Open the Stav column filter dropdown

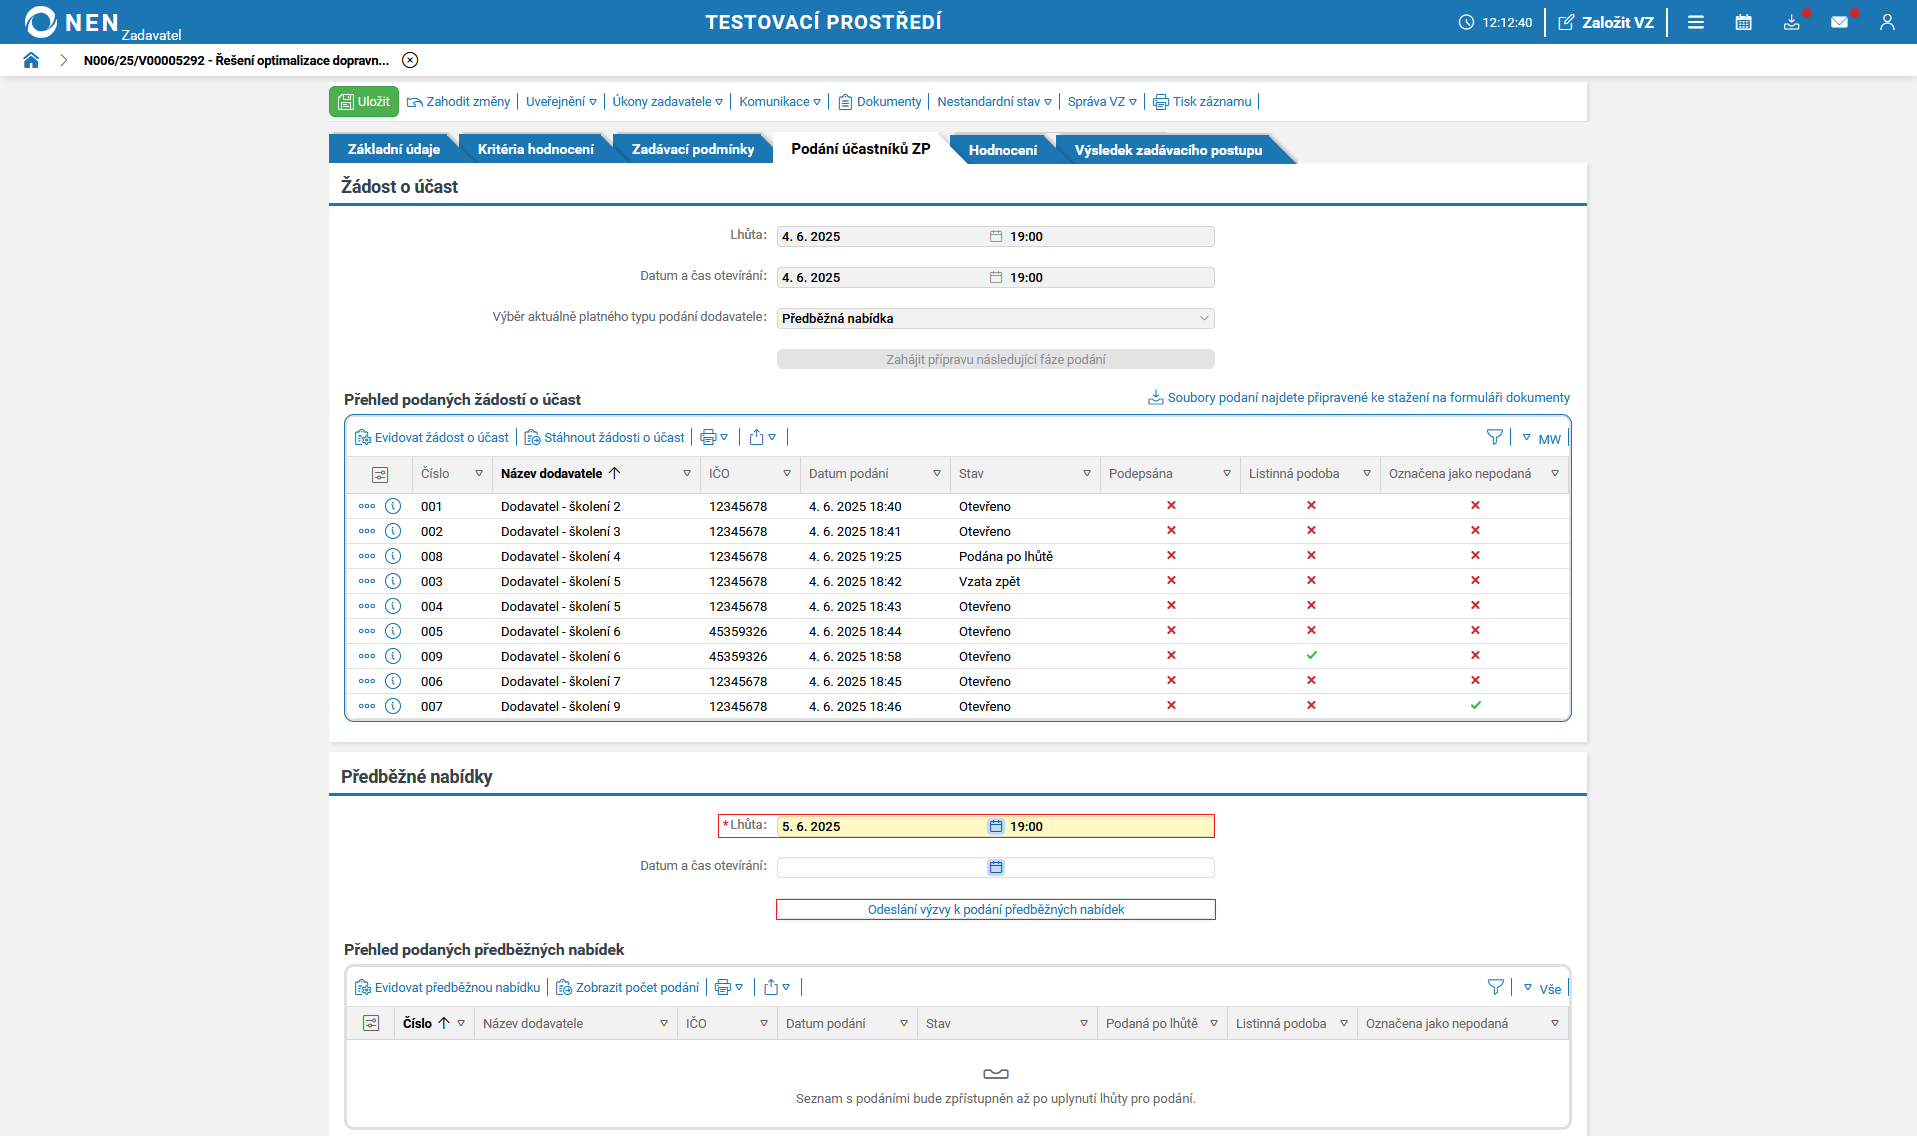point(1086,473)
